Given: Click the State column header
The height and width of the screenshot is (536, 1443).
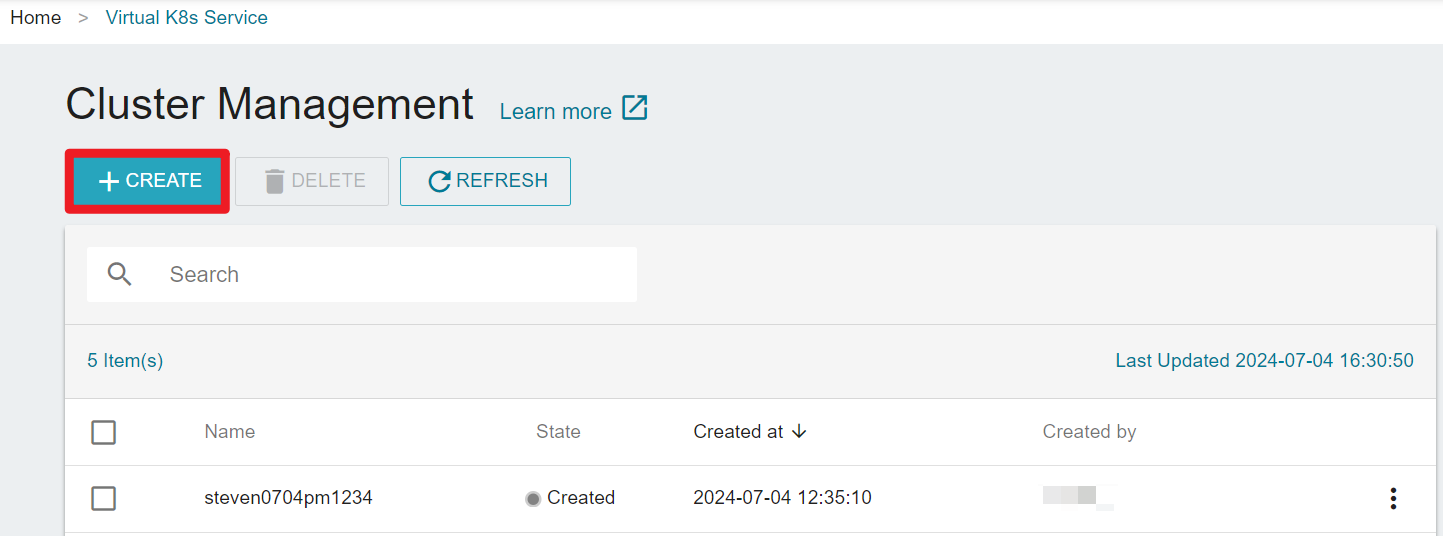Looking at the screenshot, I should tap(558, 431).
